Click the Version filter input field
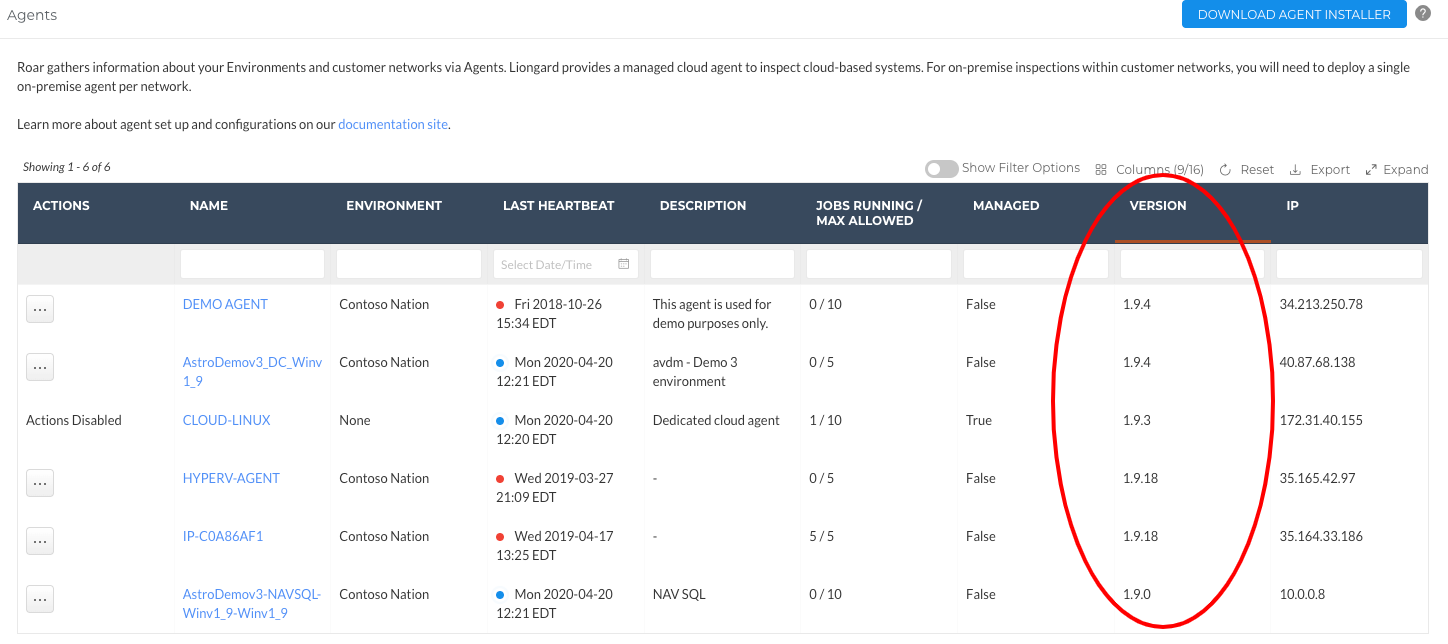This screenshot has height=644, width=1448. point(1192,264)
